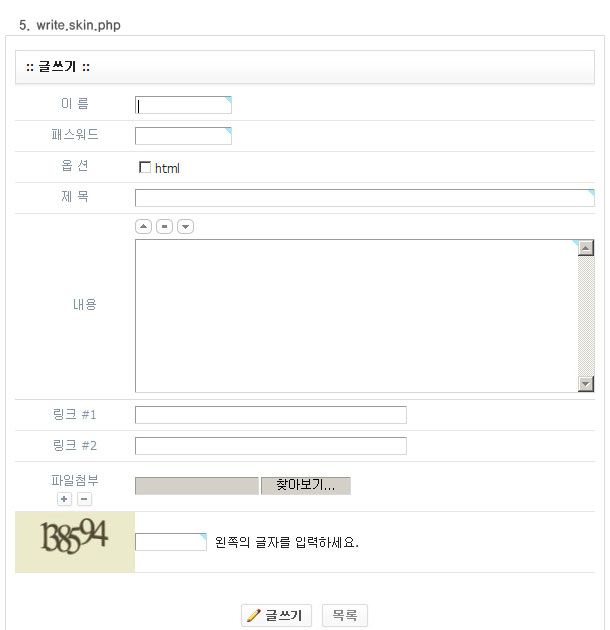Click the textarea enlarge down-arrow icon
The height and width of the screenshot is (630, 610).
185,227
